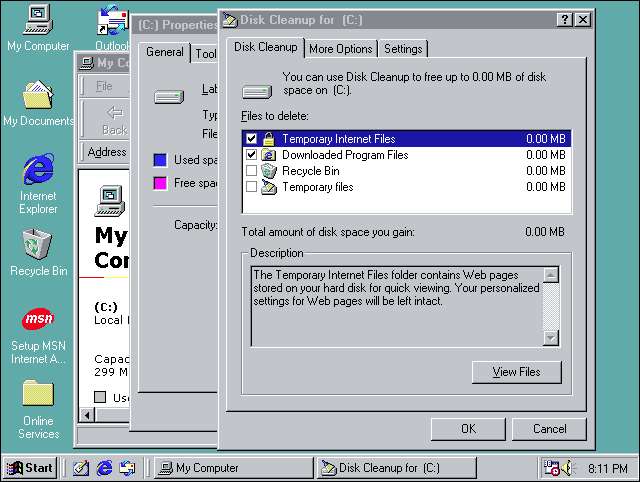
Task: Click help question mark button in title bar
Action: [565, 20]
